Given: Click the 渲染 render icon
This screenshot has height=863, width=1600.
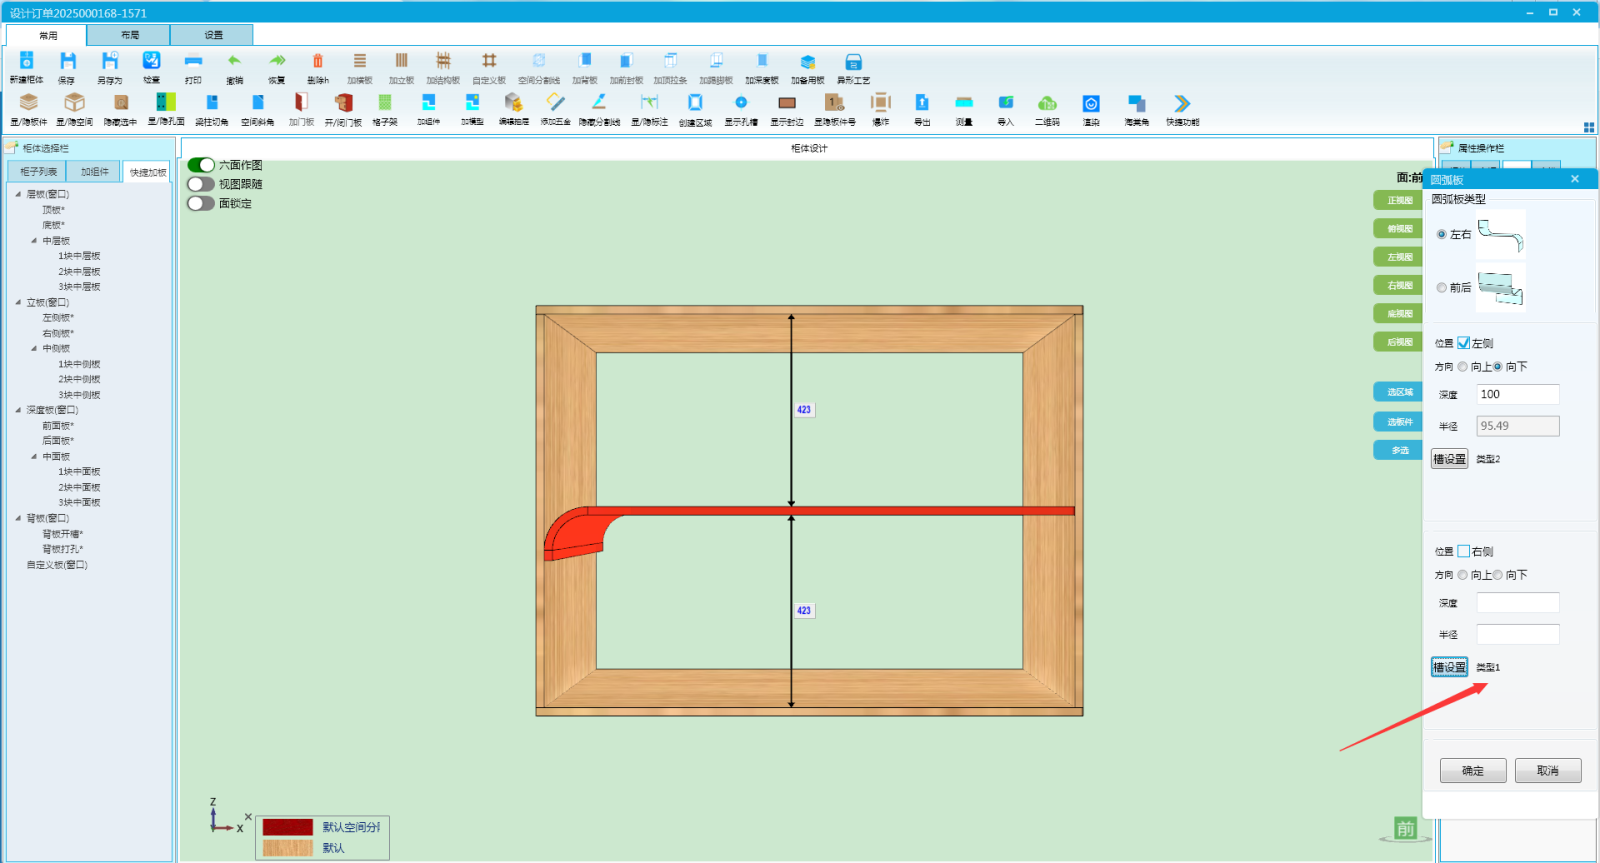Looking at the screenshot, I should pyautogui.click(x=1091, y=103).
